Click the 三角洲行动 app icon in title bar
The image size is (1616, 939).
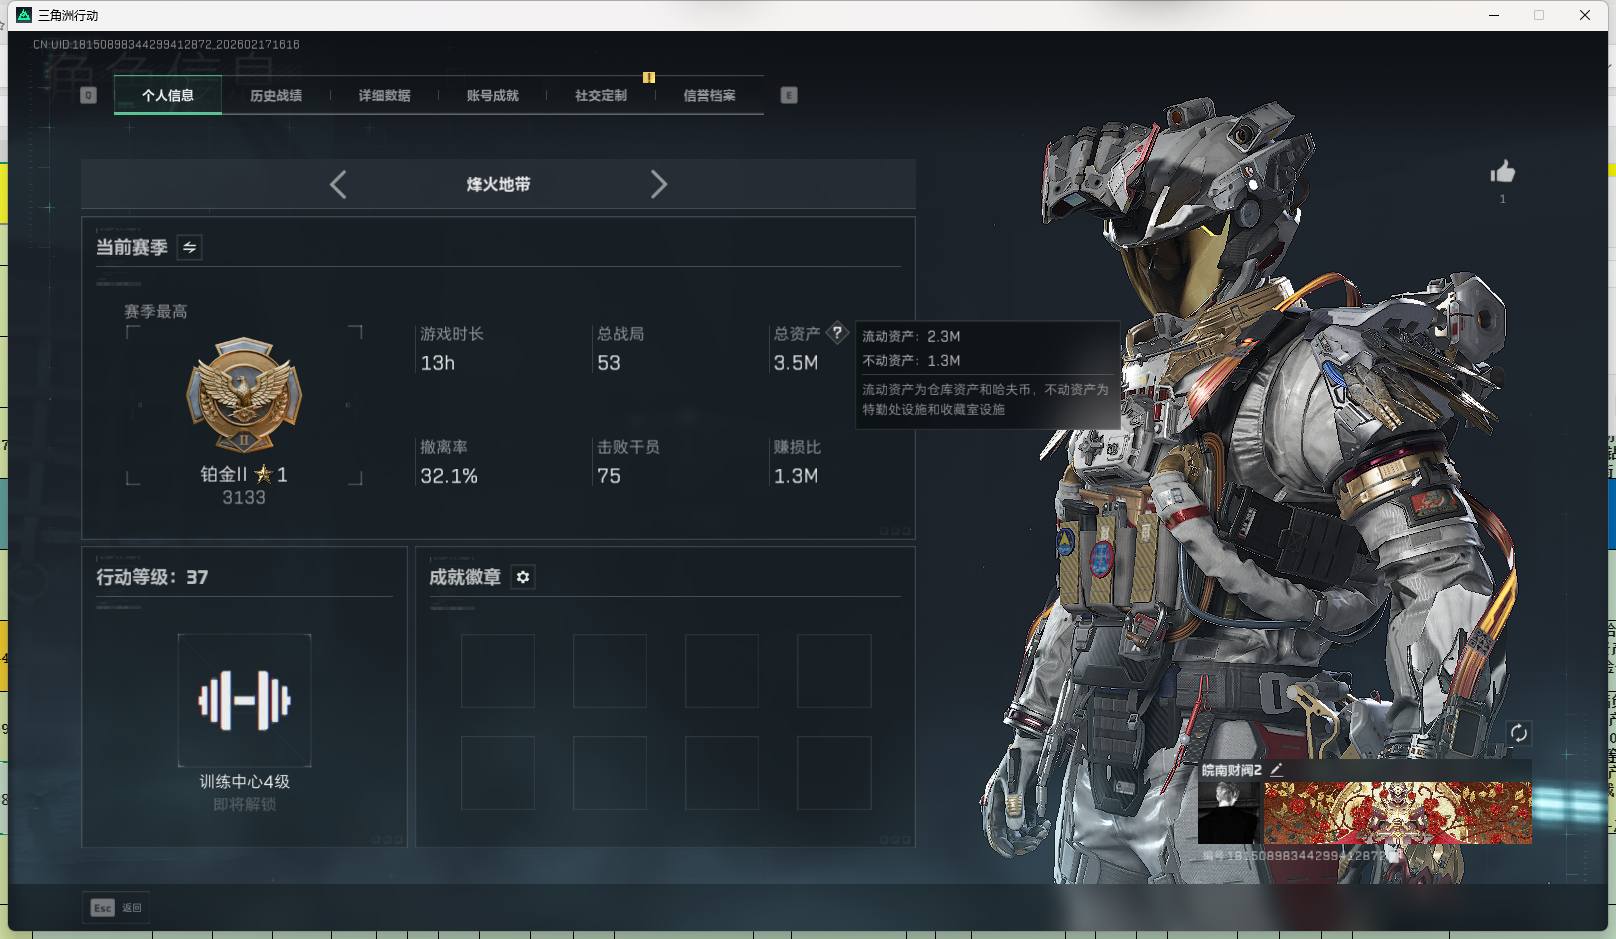(x=24, y=15)
